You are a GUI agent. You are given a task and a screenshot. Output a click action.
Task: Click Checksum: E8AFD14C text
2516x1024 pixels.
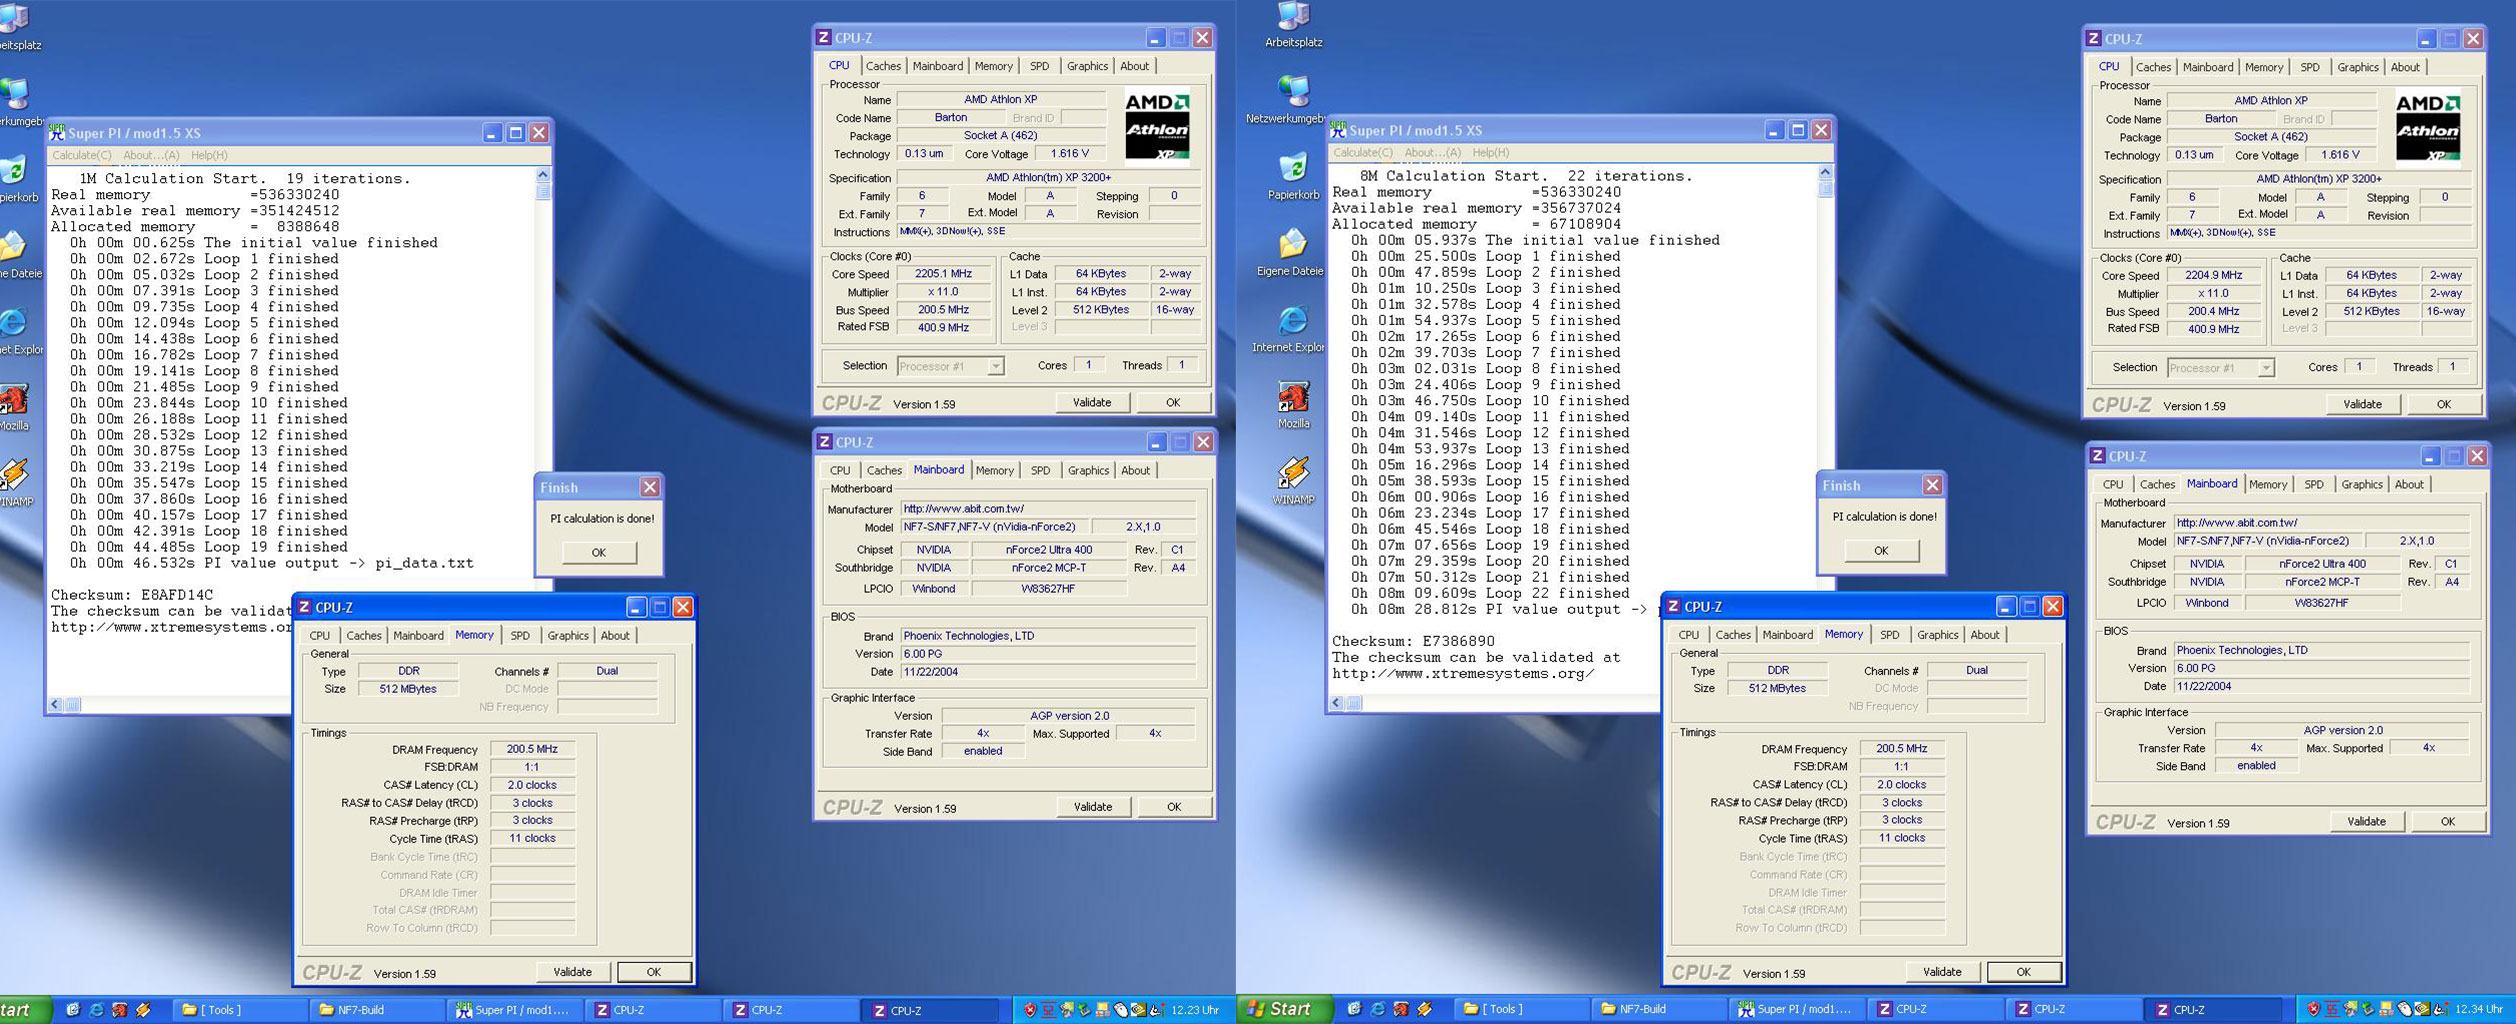tap(132, 595)
